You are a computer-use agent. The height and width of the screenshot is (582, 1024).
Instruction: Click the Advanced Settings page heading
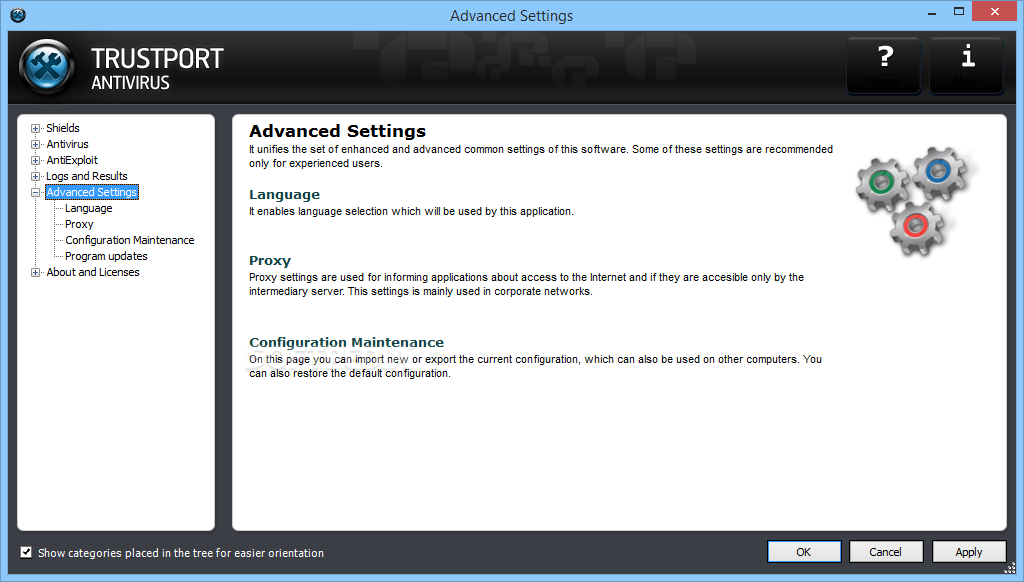337,131
